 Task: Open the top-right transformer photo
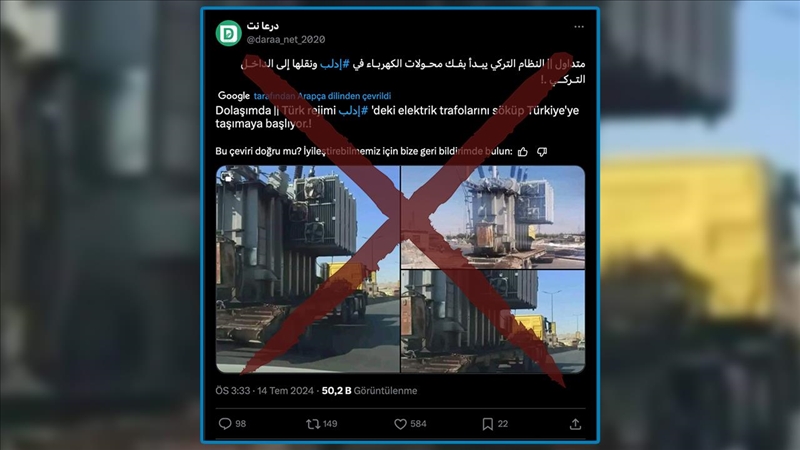tap(493, 217)
